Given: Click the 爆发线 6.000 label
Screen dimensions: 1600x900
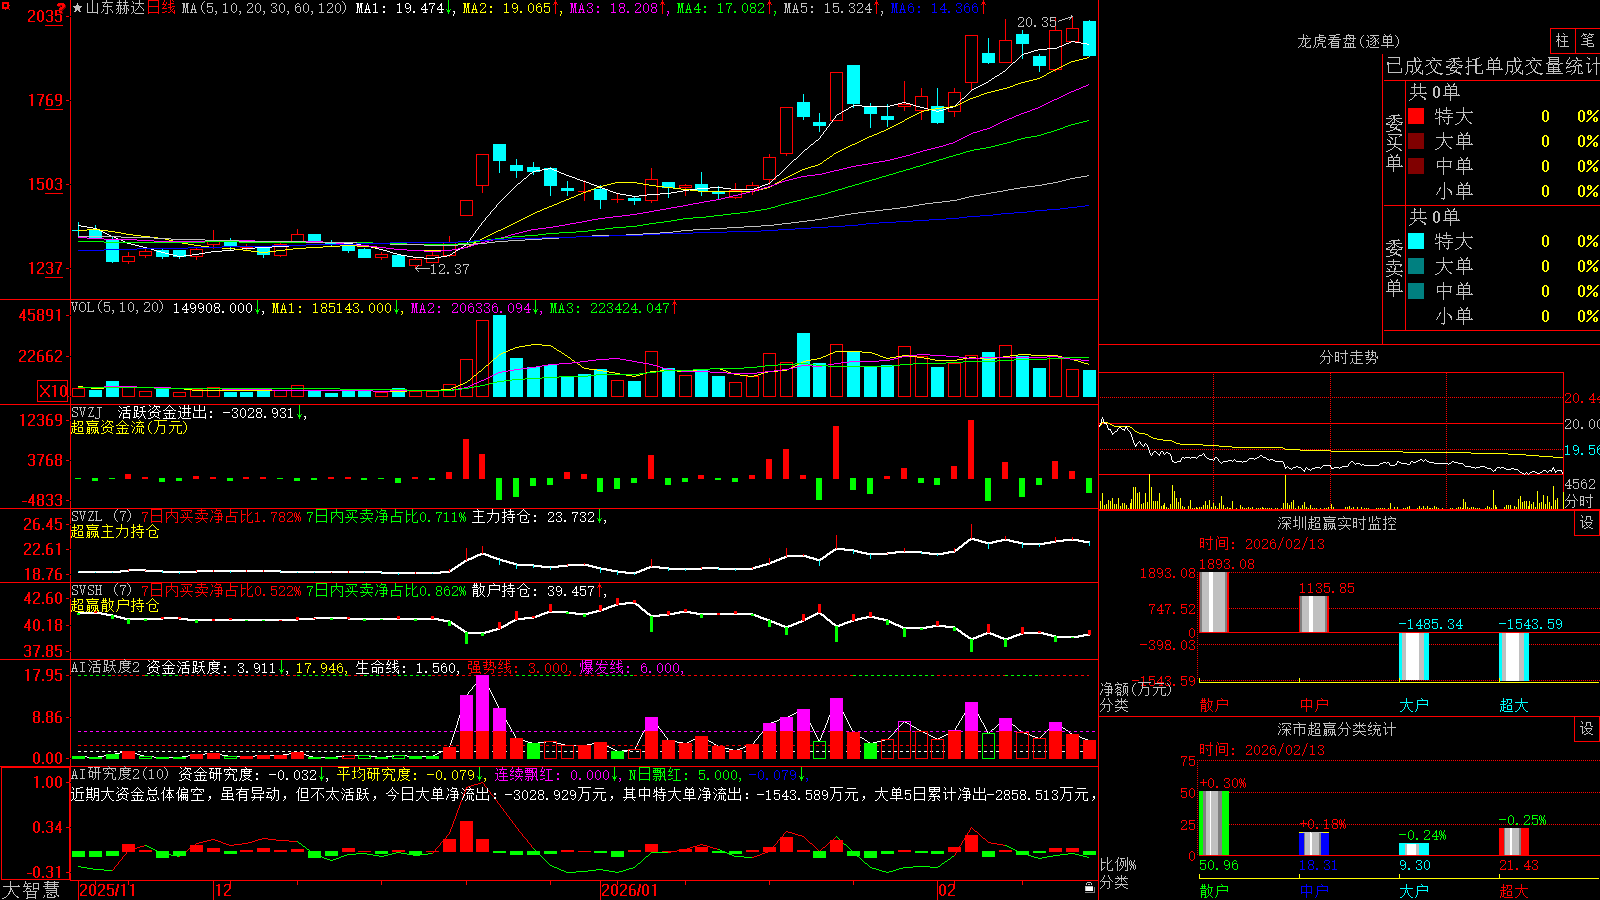Looking at the screenshot, I should (631, 668).
